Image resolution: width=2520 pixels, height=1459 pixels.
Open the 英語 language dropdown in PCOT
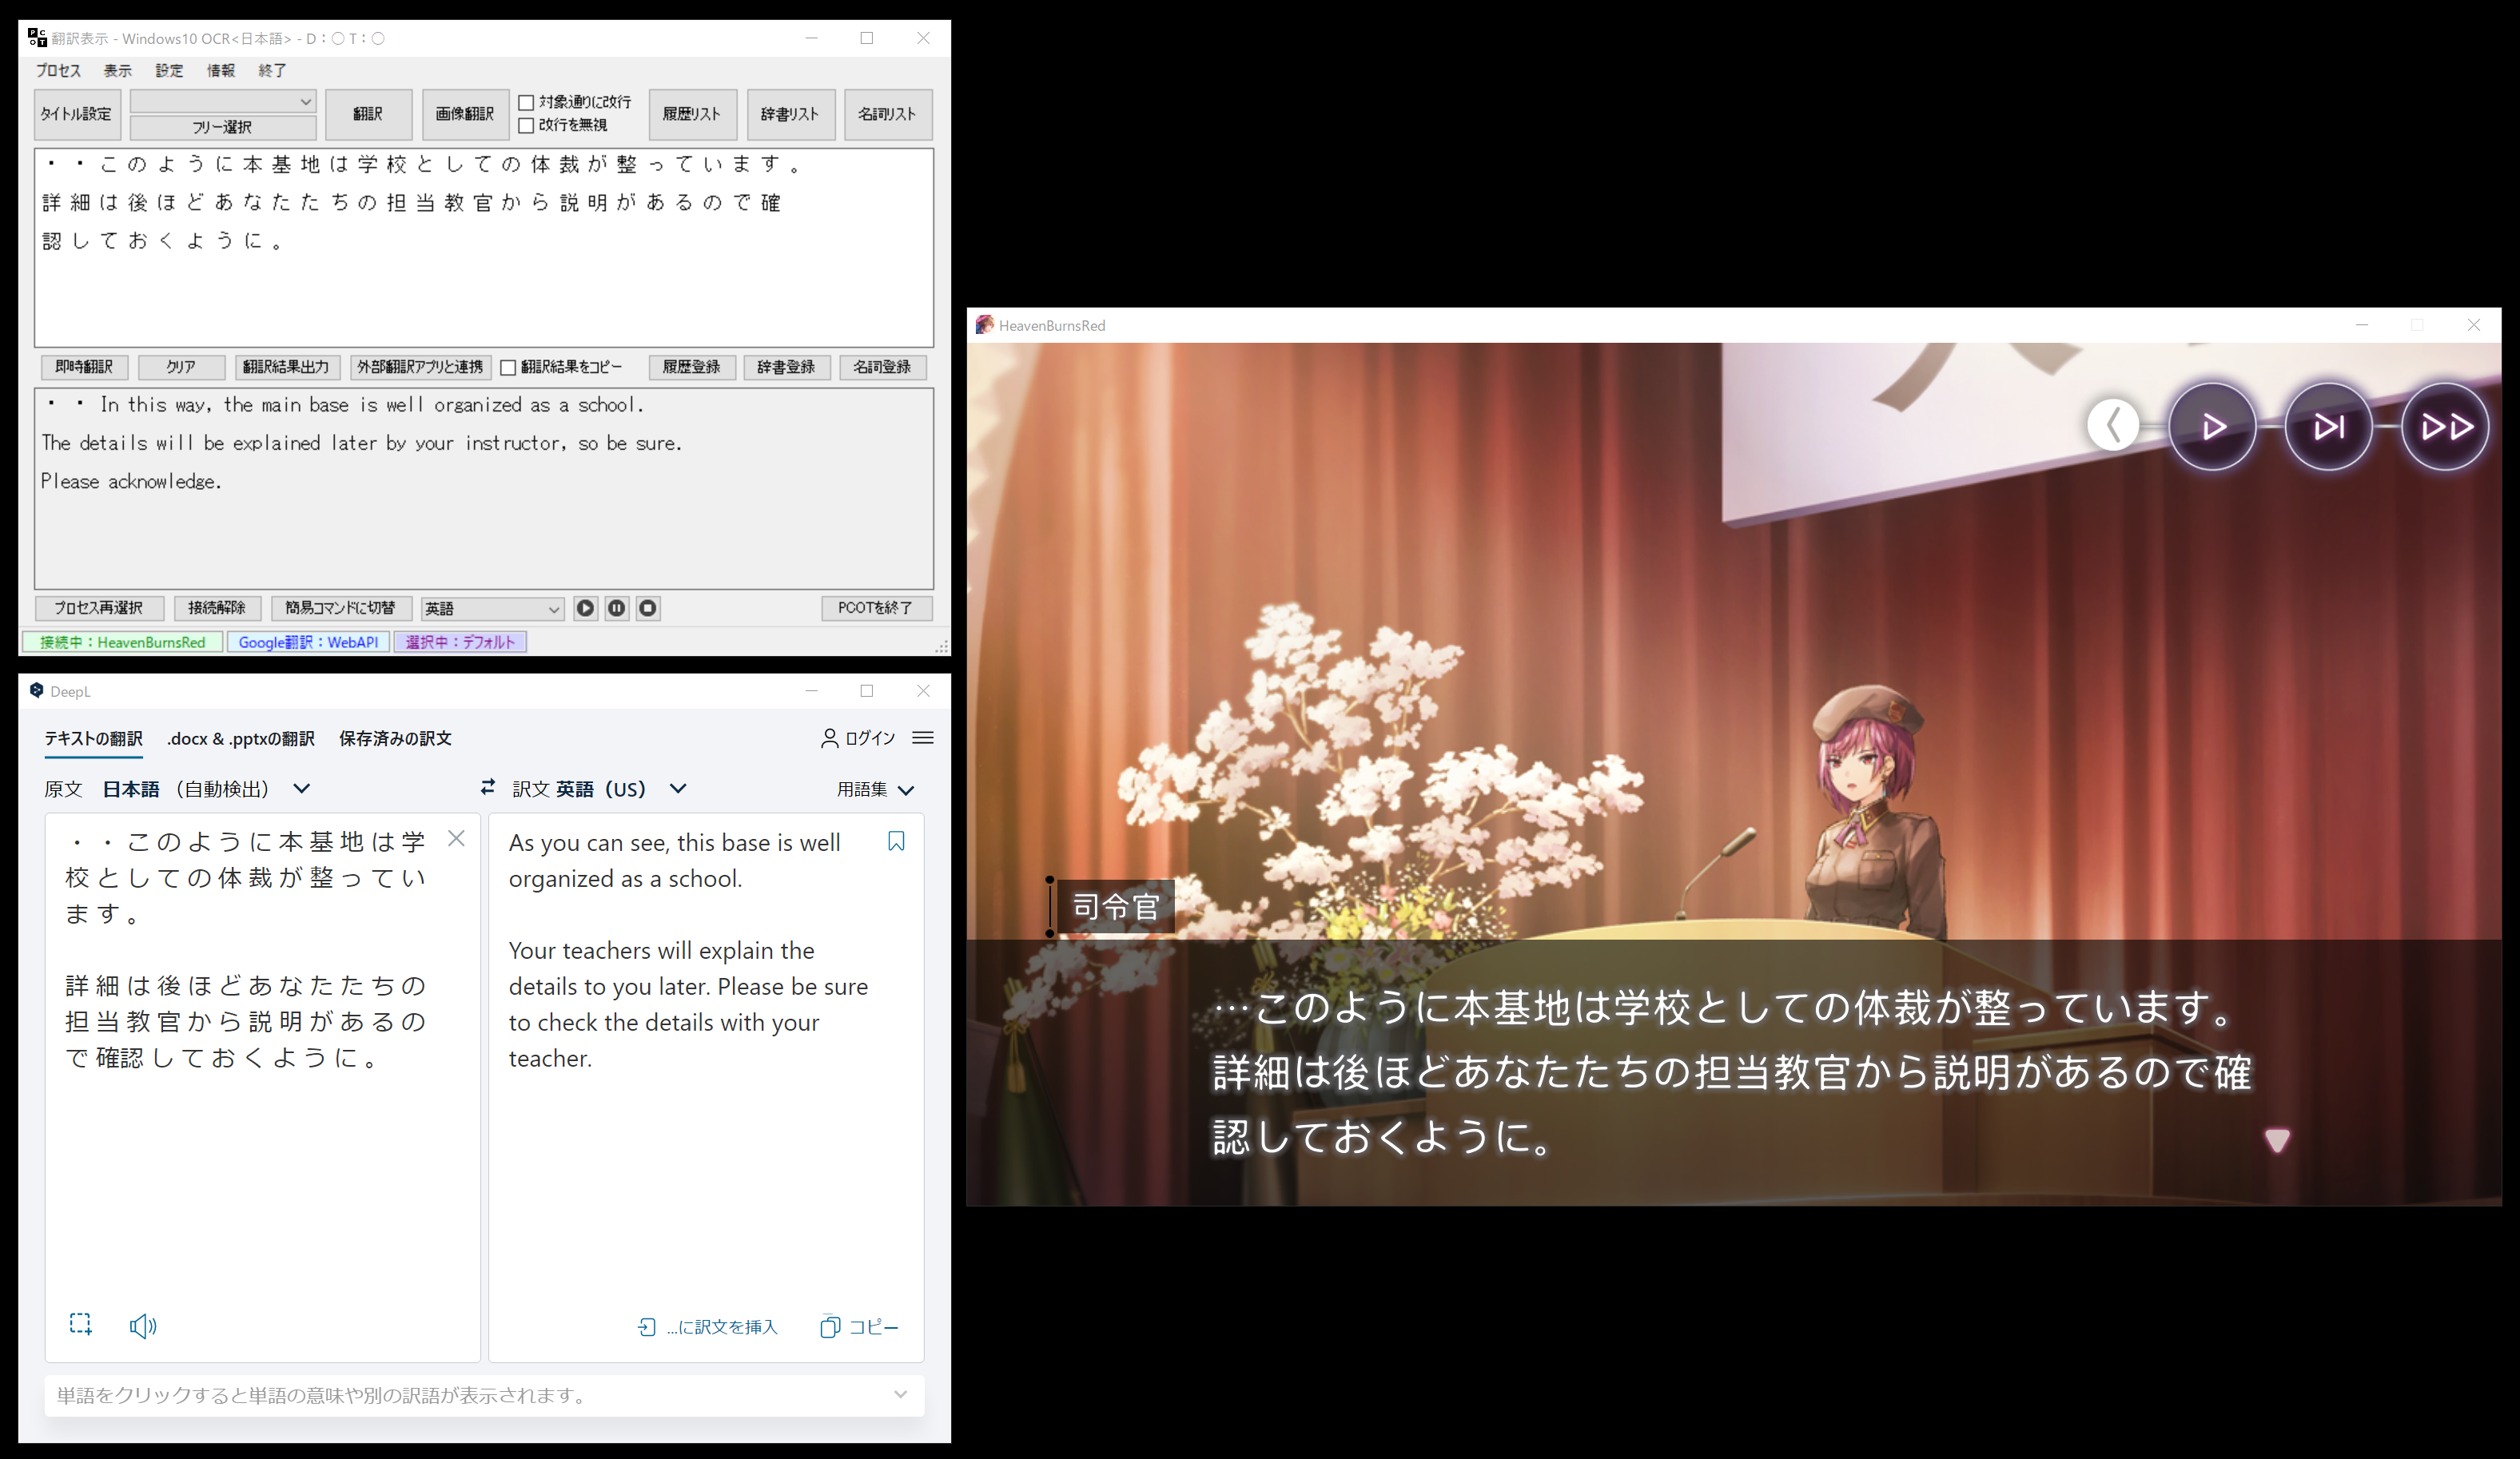pos(492,608)
